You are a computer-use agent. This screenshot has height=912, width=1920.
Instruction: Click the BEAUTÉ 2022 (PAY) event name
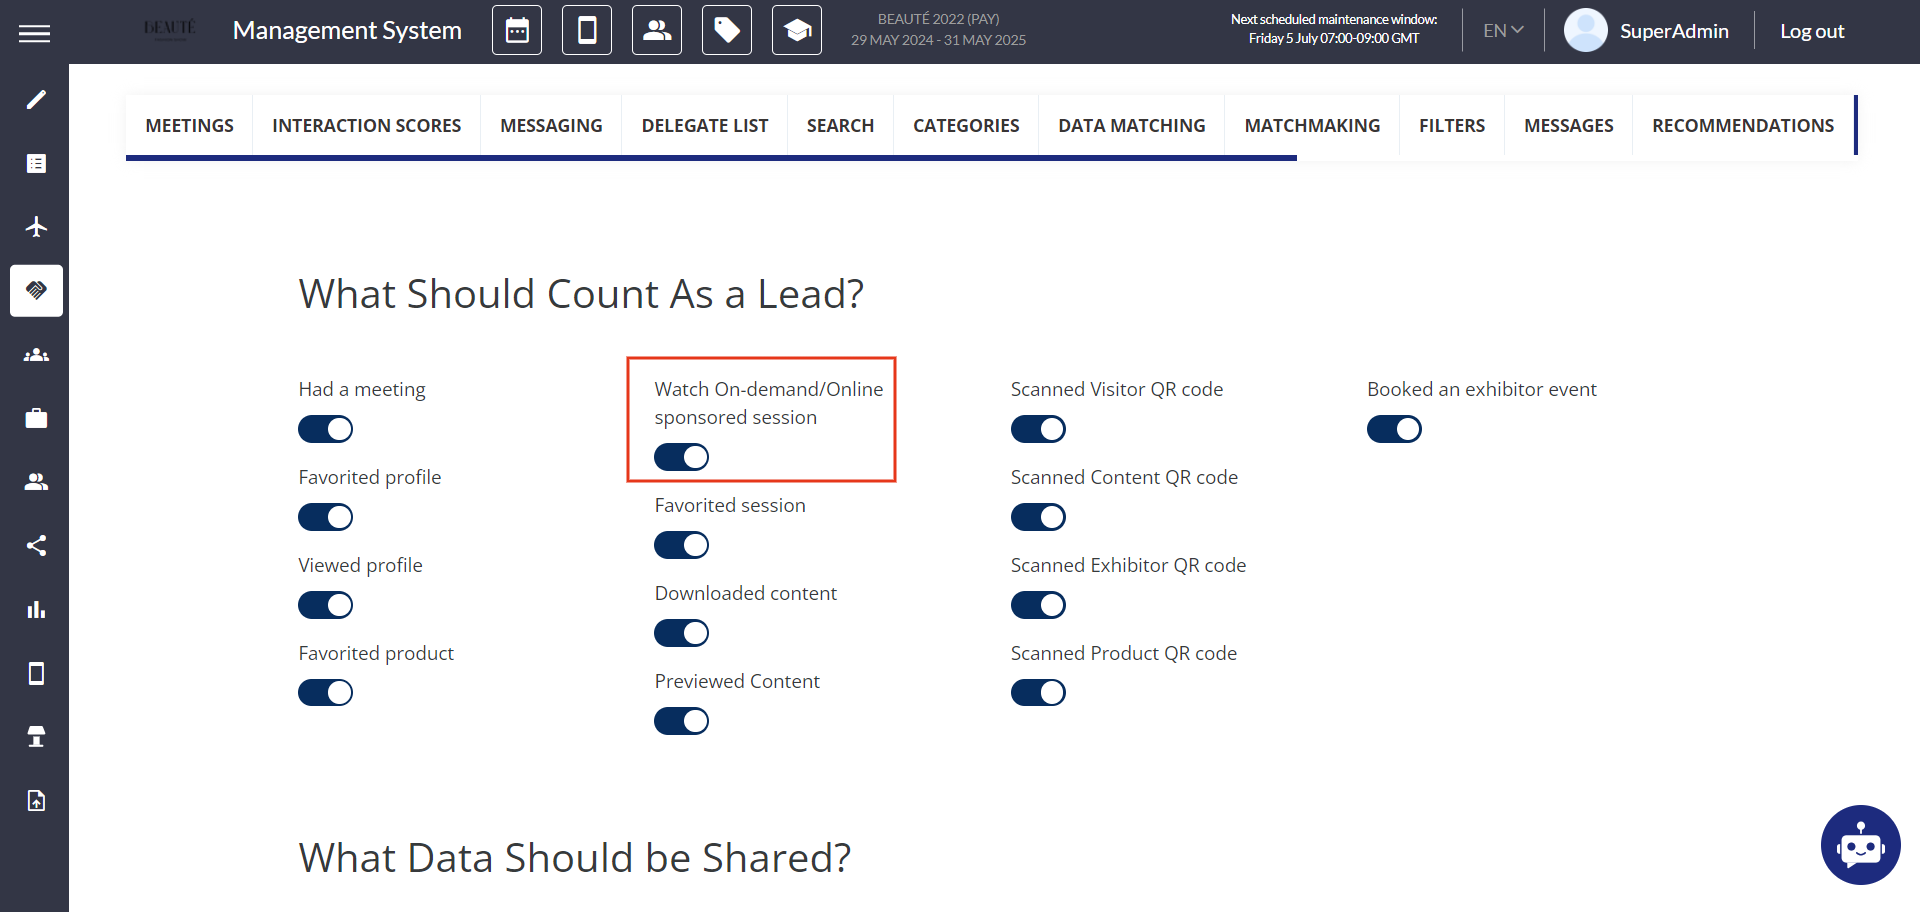pos(938,19)
